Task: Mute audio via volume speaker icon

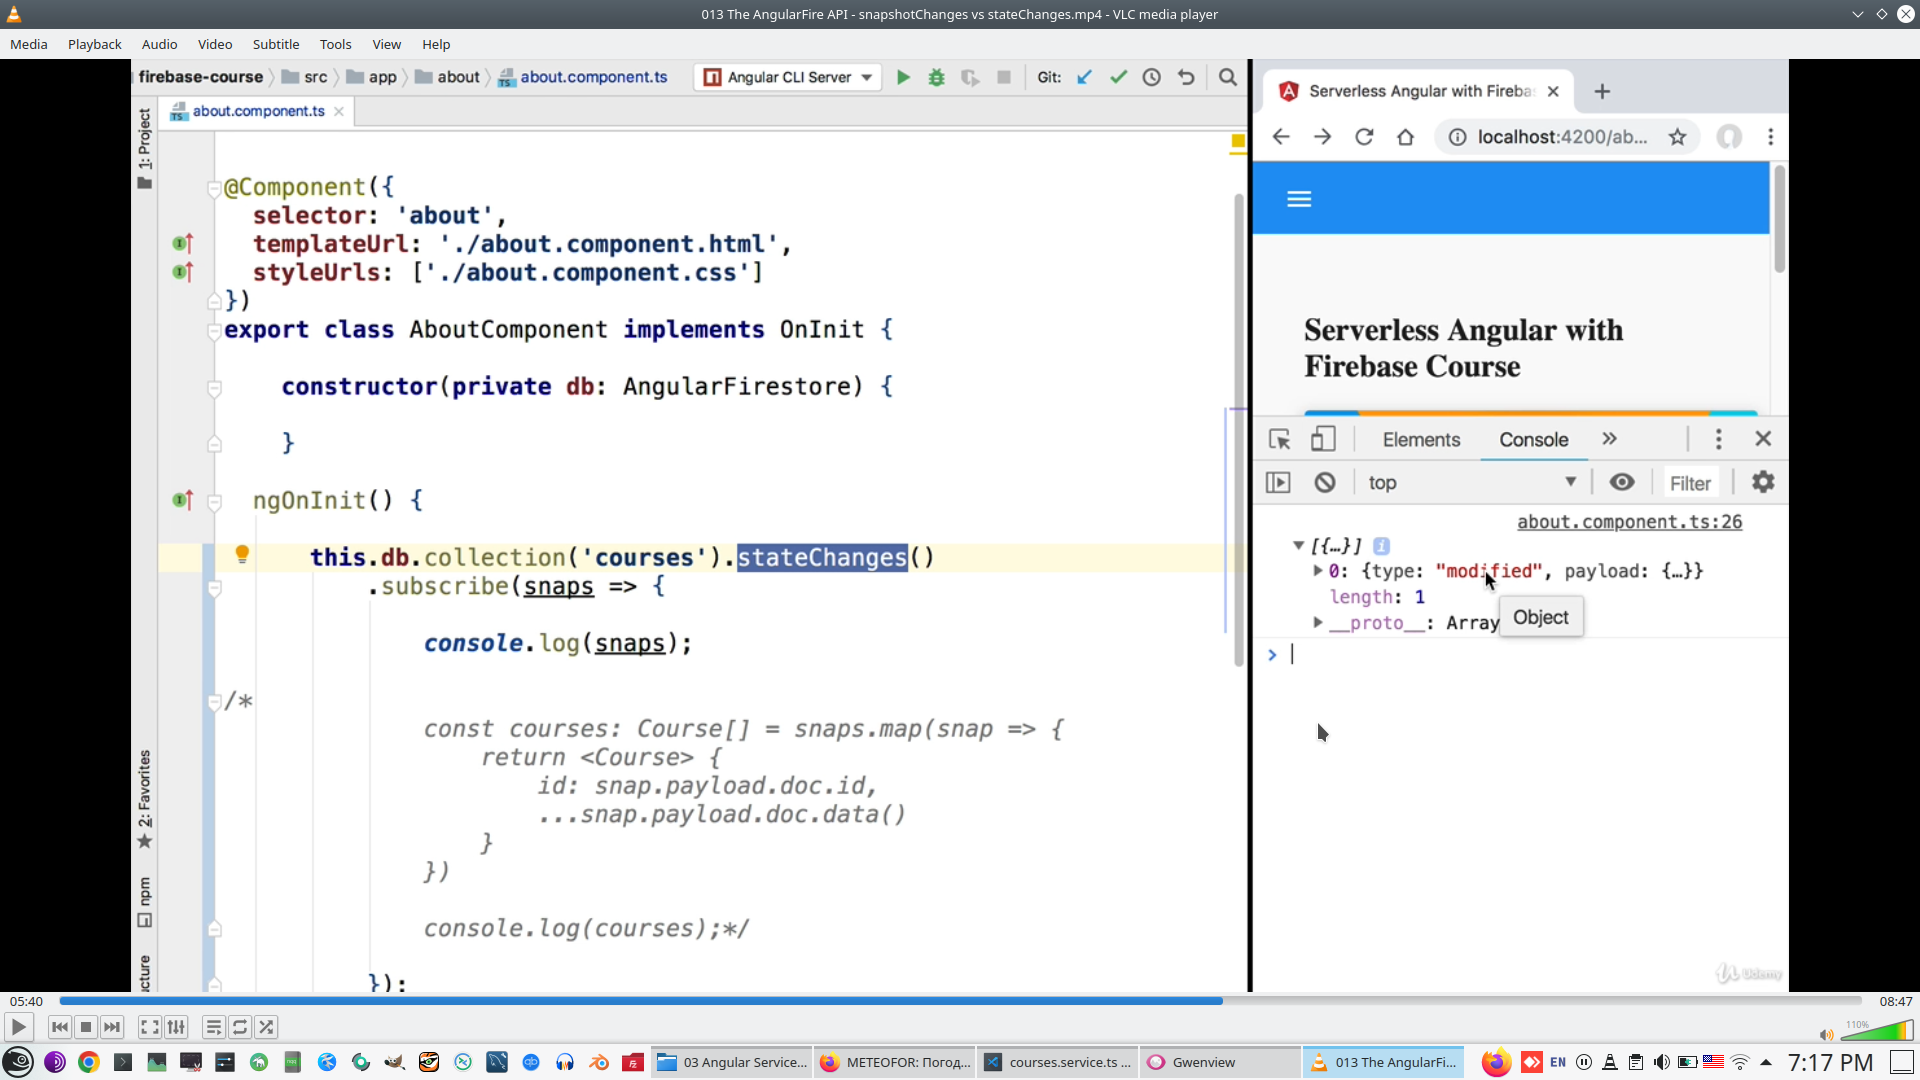Action: coord(1826,1035)
